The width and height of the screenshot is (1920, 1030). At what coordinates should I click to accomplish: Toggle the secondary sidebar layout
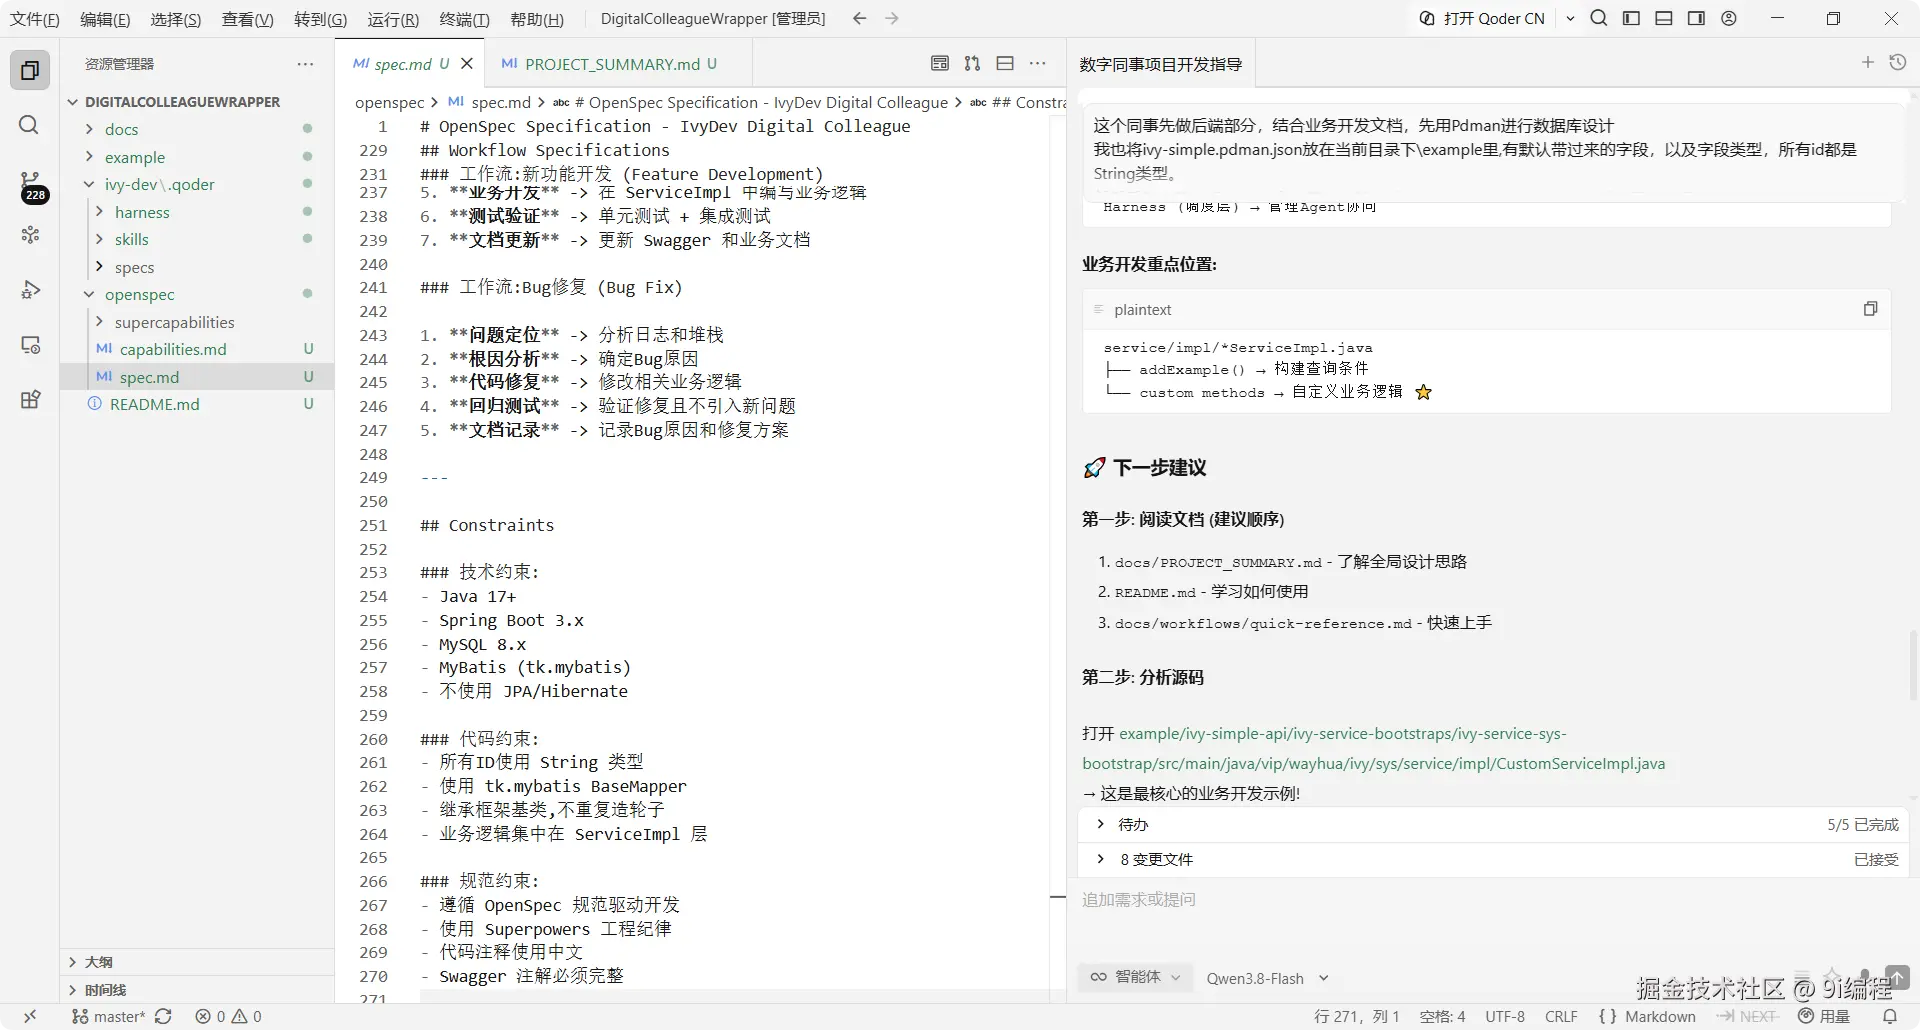(x=1696, y=18)
